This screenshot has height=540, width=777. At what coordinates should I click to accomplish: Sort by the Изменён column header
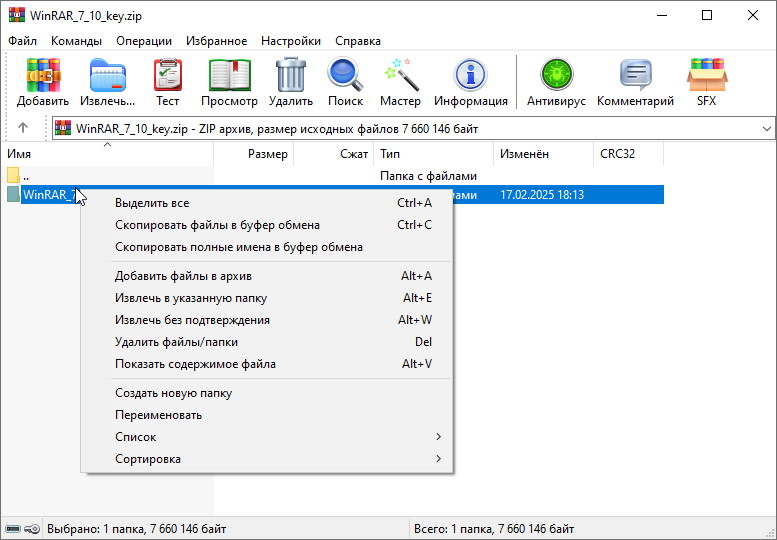(544, 154)
